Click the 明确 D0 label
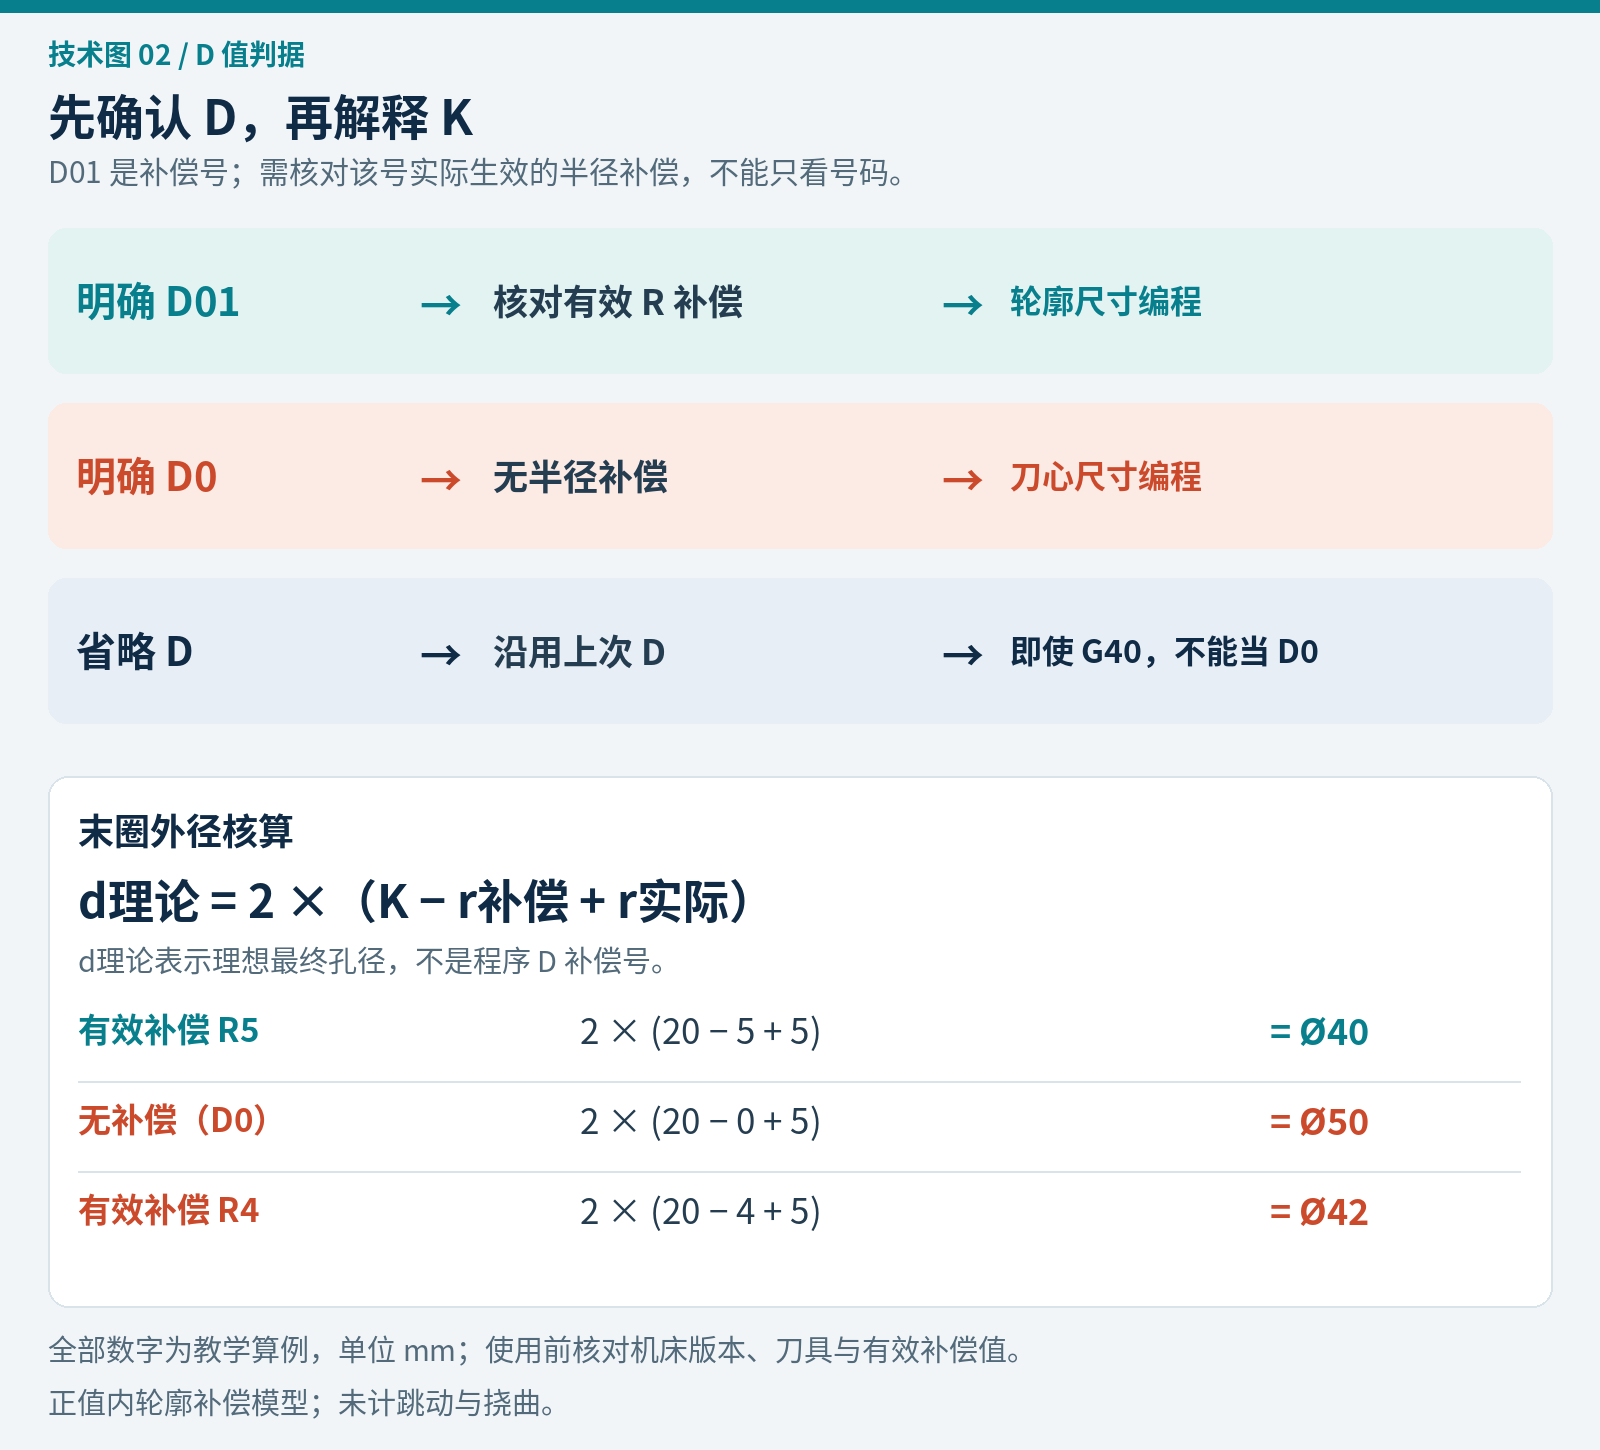This screenshot has height=1450, width=1600. click(x=147, y=477)
